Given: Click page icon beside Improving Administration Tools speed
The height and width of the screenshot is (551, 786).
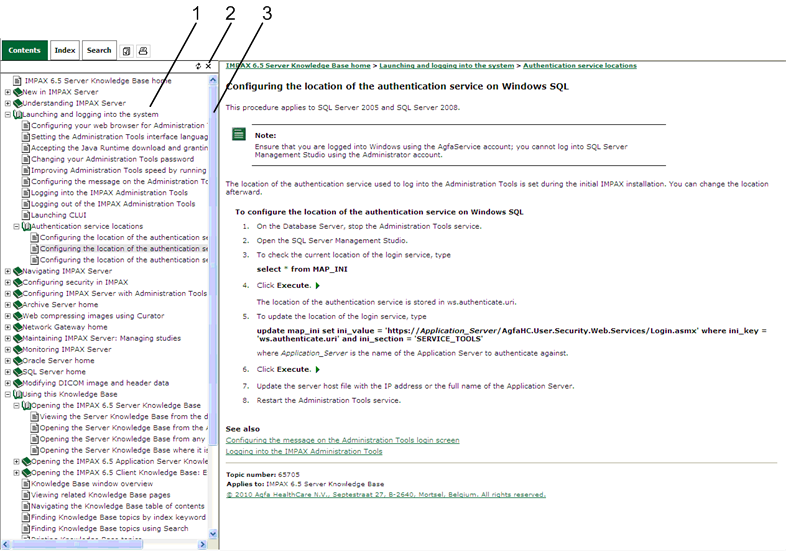Looking at the screenshot, I should click(26, 170).
